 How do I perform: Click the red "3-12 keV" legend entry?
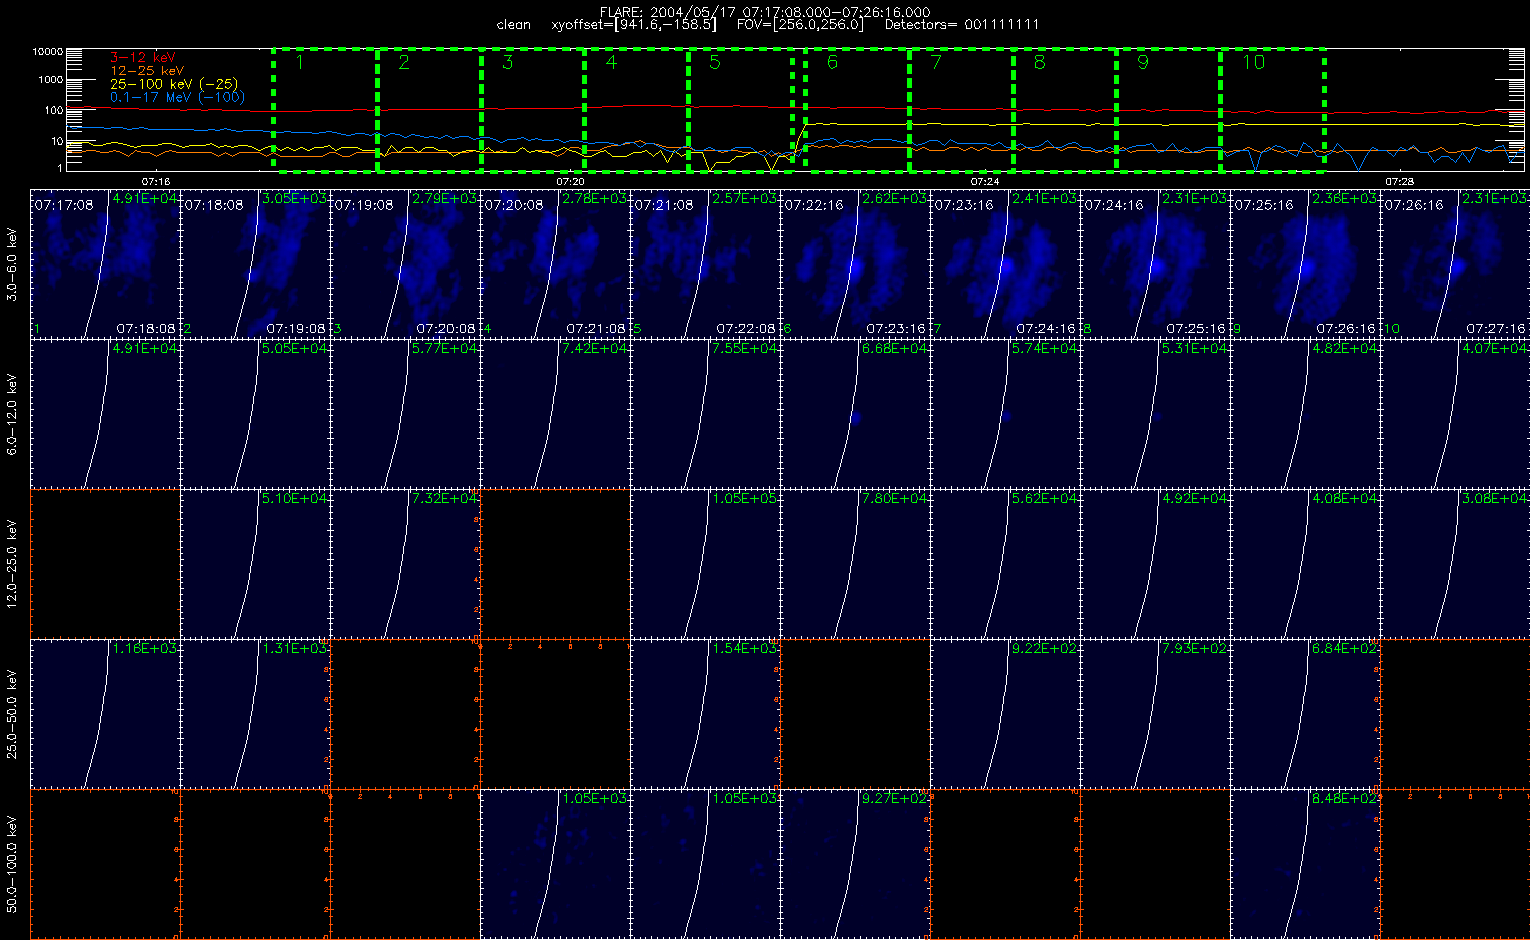point(143,58)
